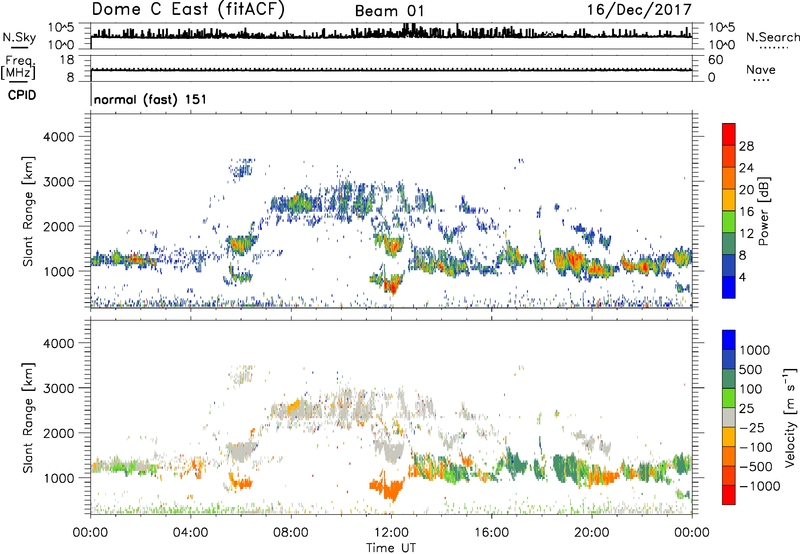
Task: Click the 'Freq. [MHz]' axis label
Action: click(19, 68)
